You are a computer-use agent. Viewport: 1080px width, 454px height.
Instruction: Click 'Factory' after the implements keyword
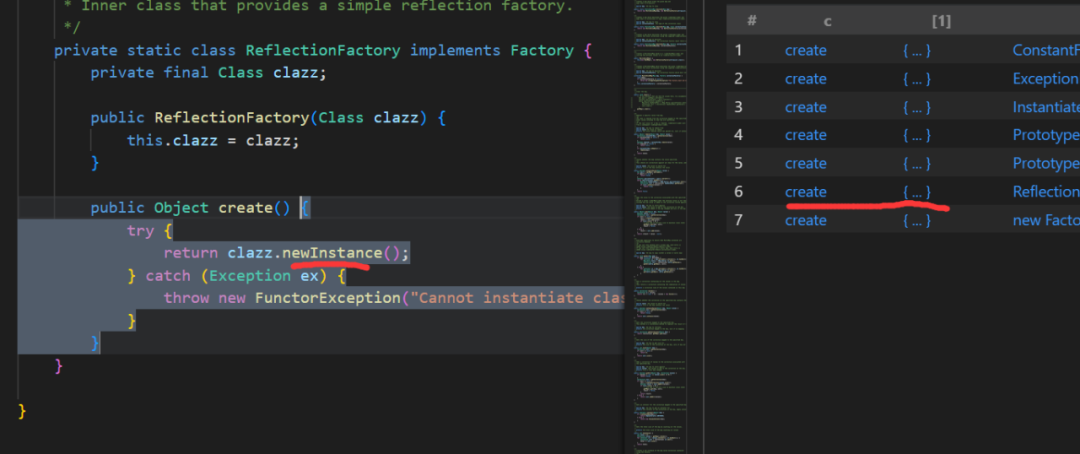click(542, 50)
